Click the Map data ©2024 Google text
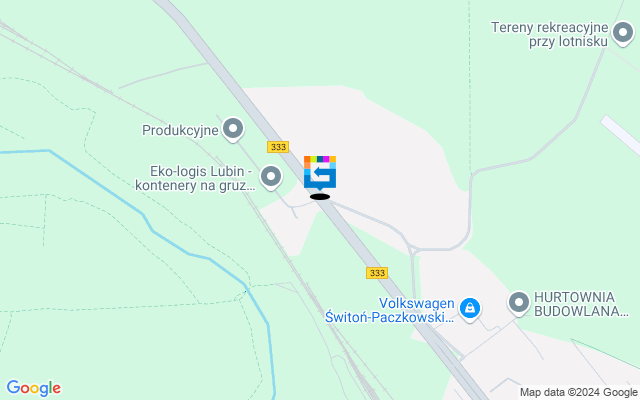Screen dimensions: 640x400 (578, 393)
